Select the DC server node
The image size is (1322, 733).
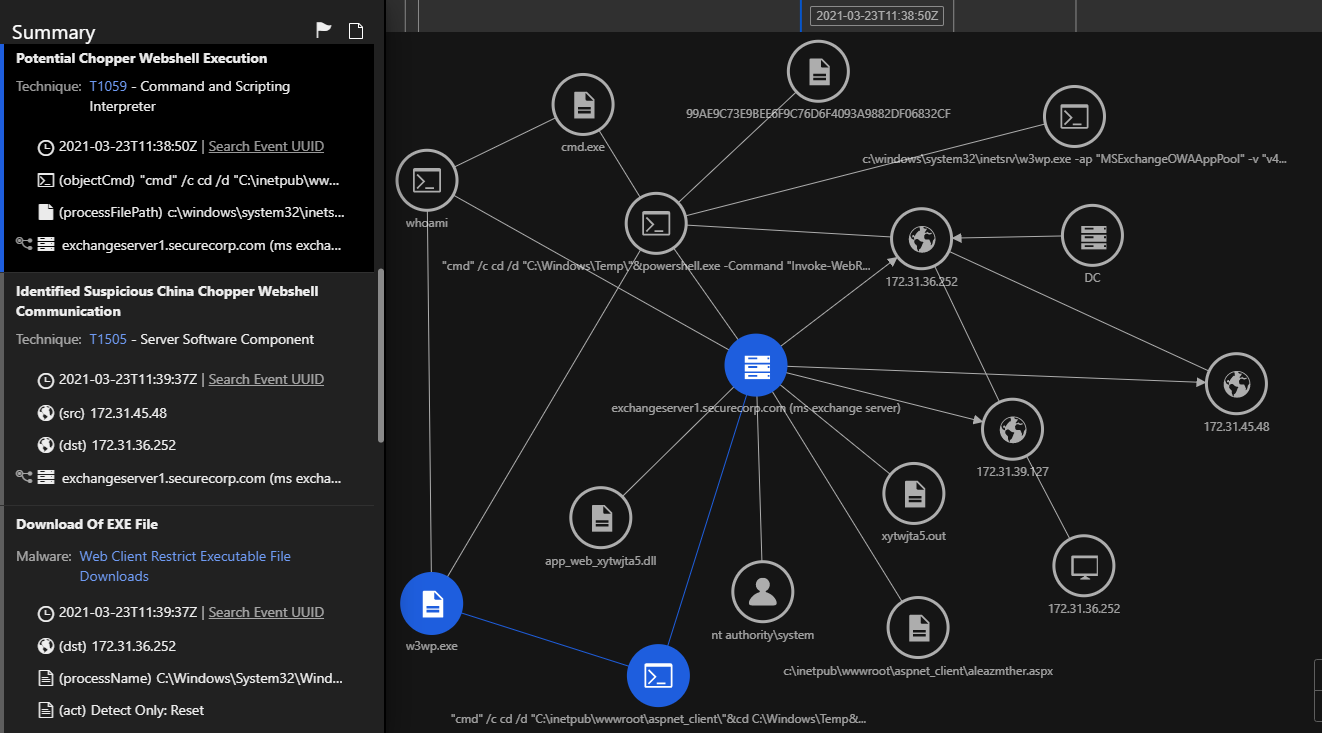click(1092, 237)
